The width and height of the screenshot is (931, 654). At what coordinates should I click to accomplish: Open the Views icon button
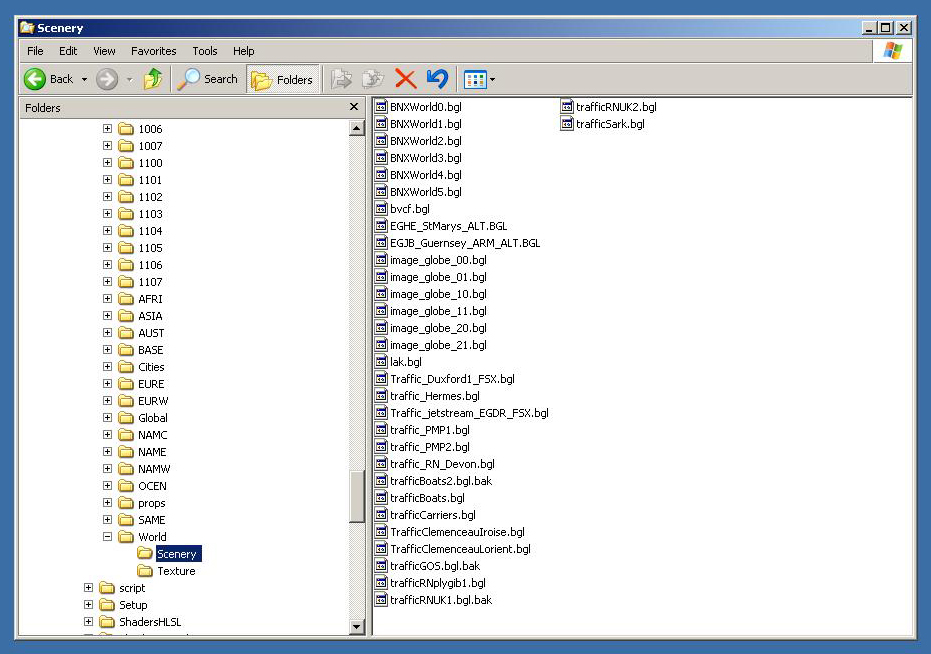coord(475,79)
